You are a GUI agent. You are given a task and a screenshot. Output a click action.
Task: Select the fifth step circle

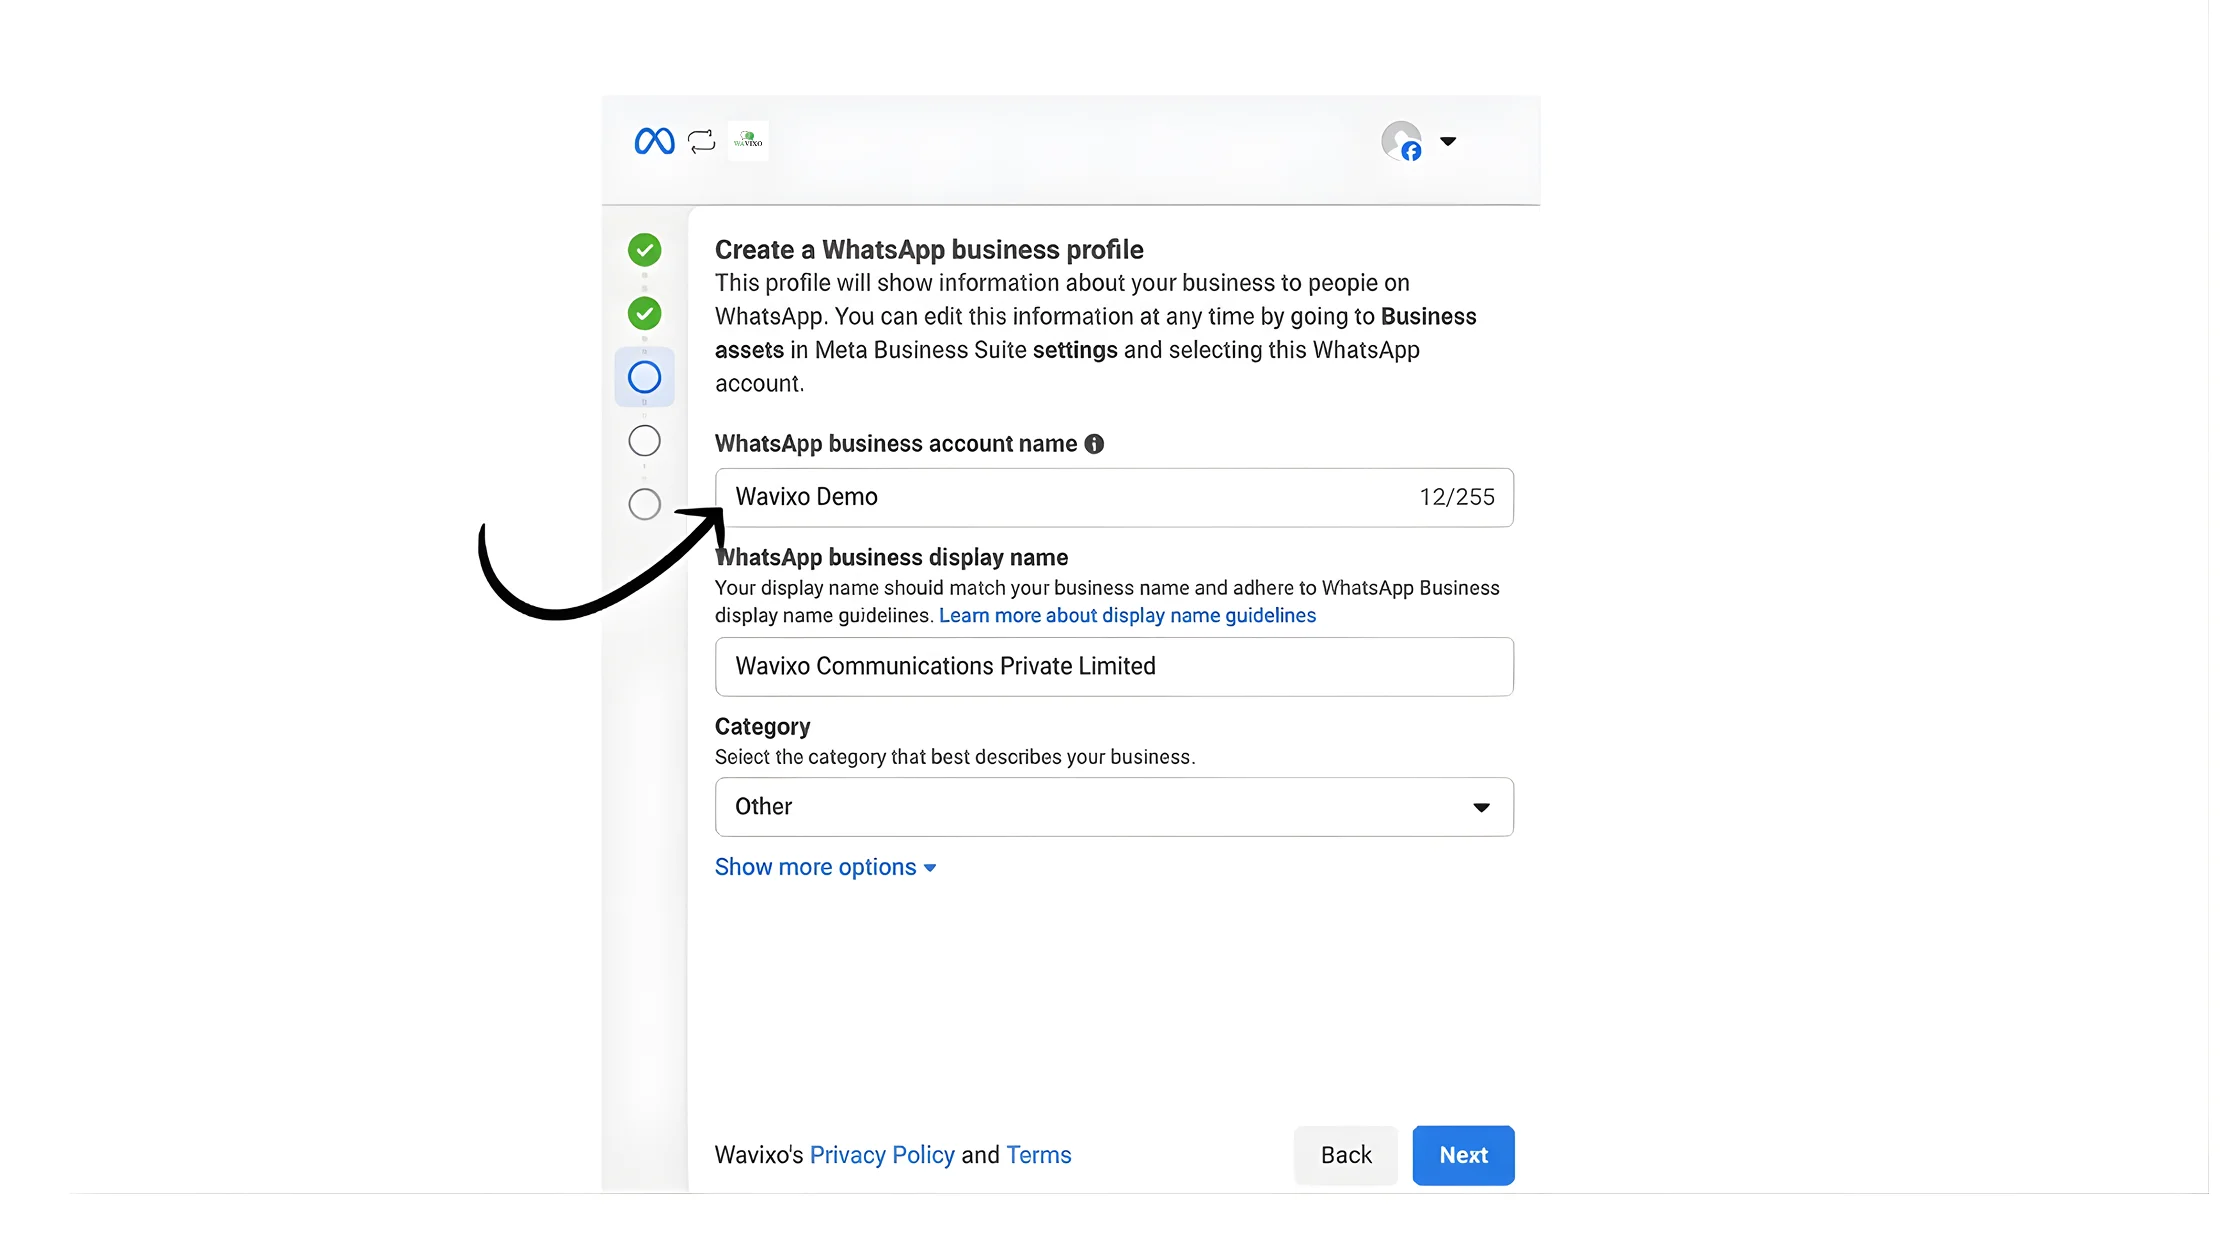[644, 504]
